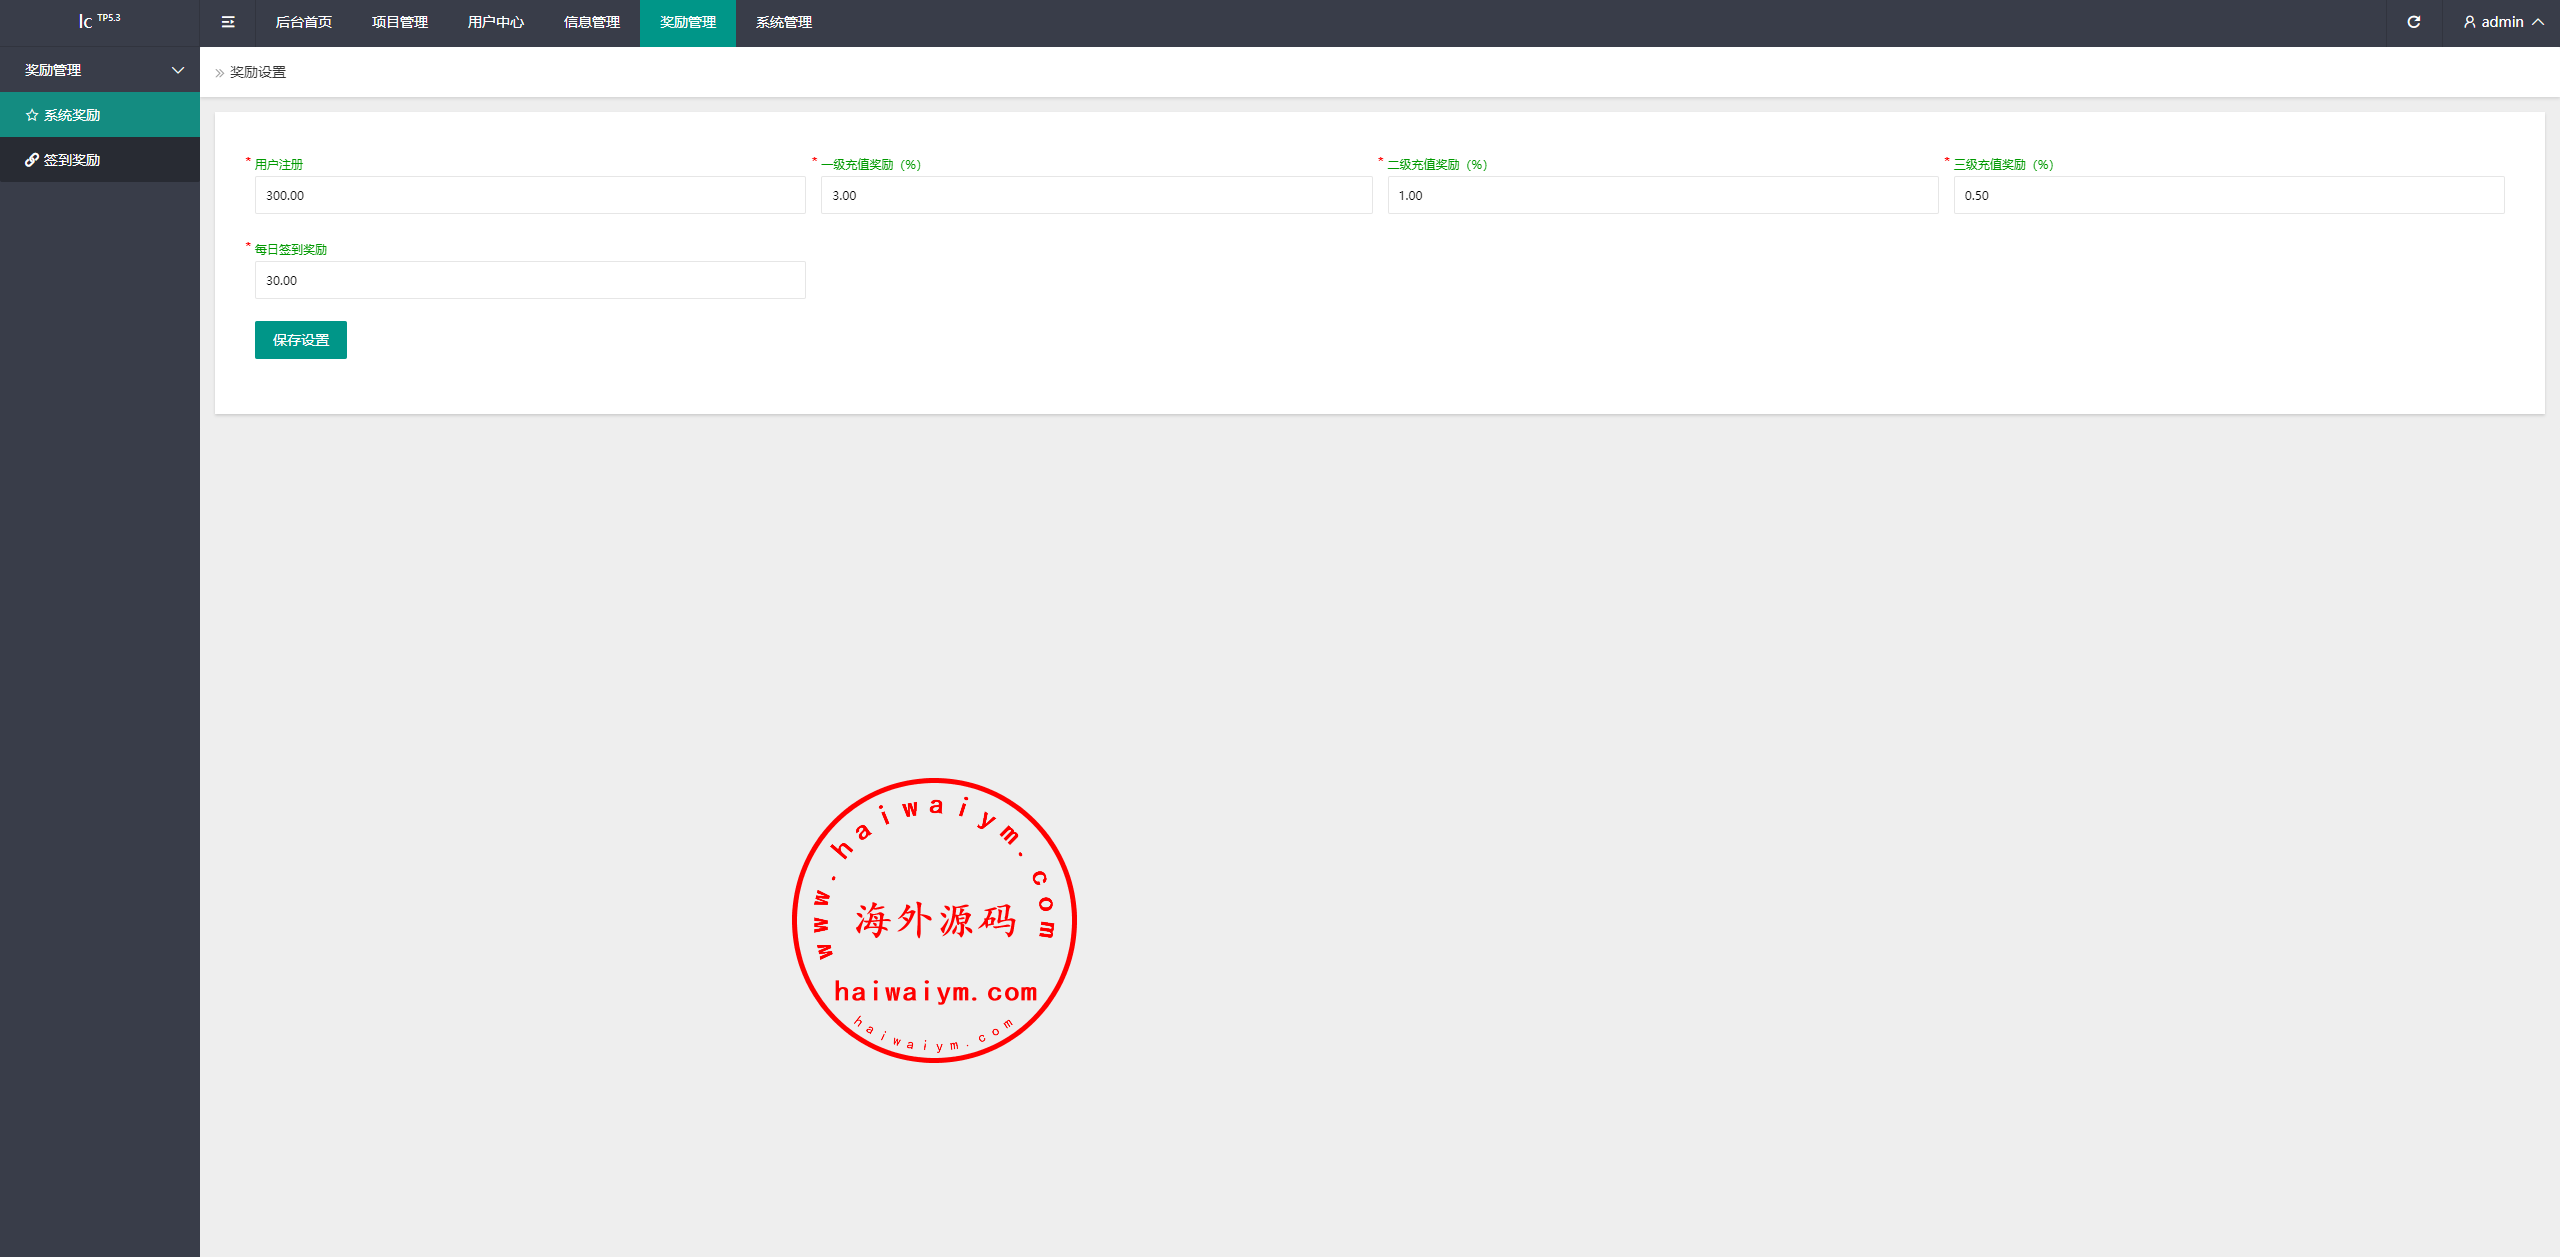Viewport: 2560px width, 1257px height.
Task: Go to 信息管理 menu
Action: tap(591, 22)
